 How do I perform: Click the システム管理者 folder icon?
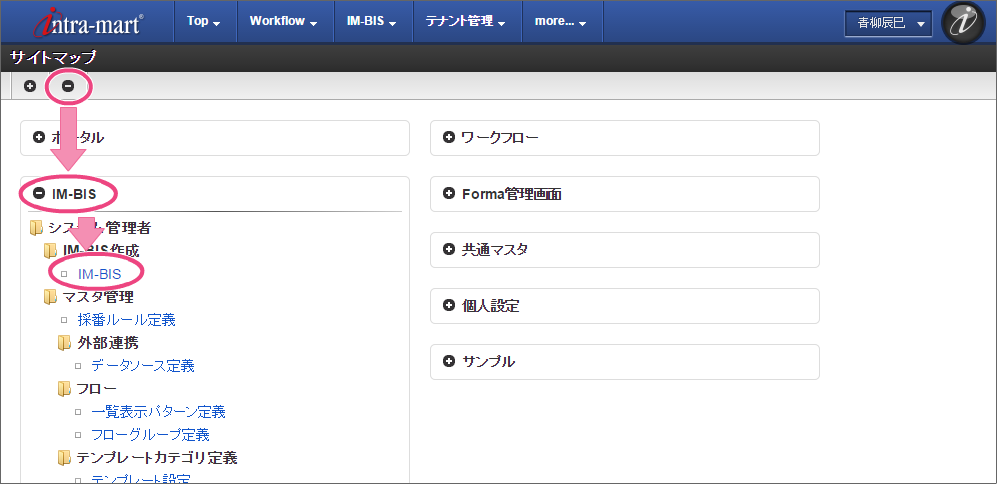37,228
